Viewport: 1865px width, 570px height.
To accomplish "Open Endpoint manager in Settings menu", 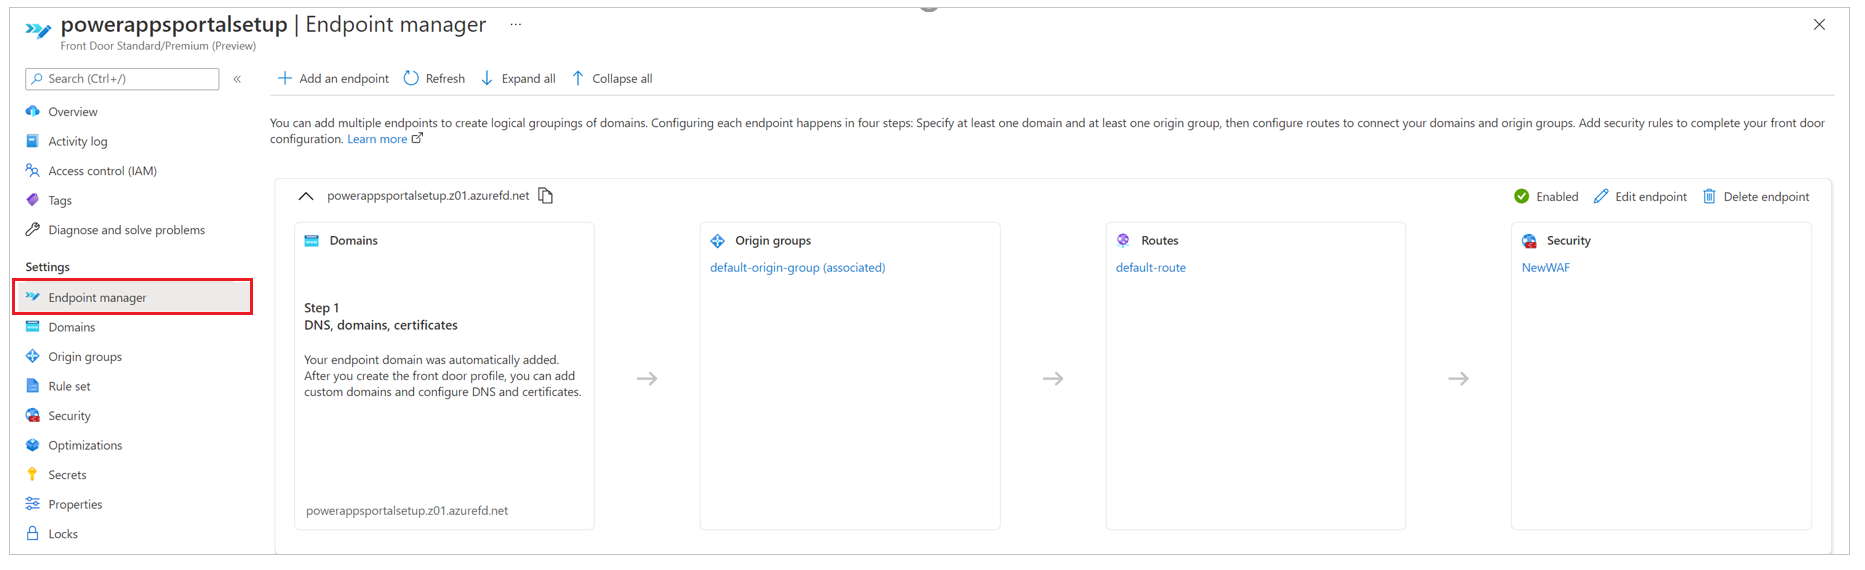I will pyautogui.click(x=97, y=297).
